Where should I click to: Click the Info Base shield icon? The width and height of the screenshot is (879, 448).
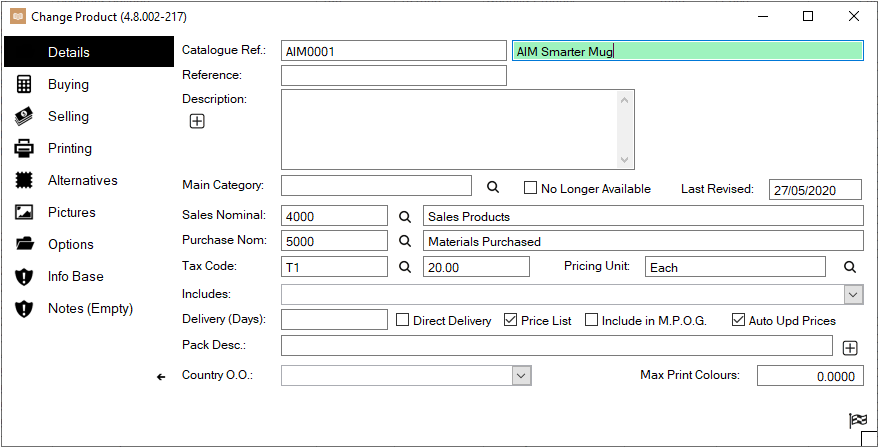(24, 276)
